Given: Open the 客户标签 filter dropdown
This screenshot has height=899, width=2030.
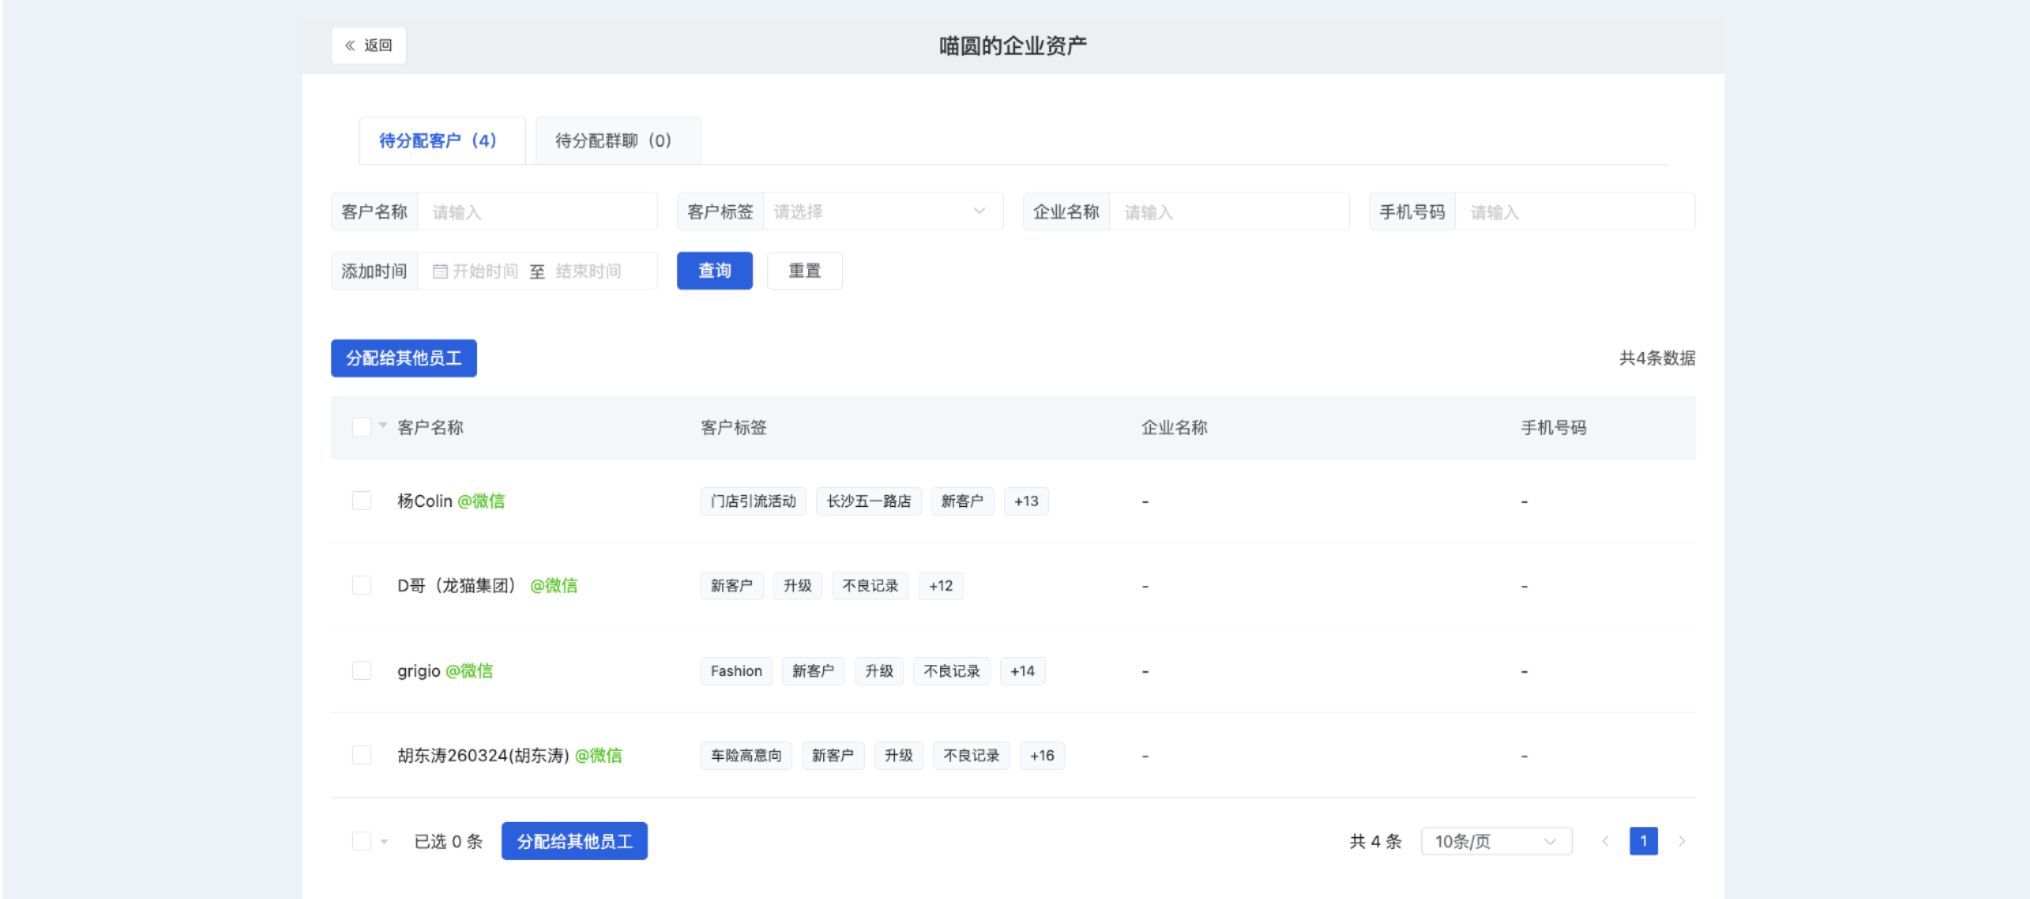Looking at the screenshot, I should pyautogui.click(x=883, y=212).
